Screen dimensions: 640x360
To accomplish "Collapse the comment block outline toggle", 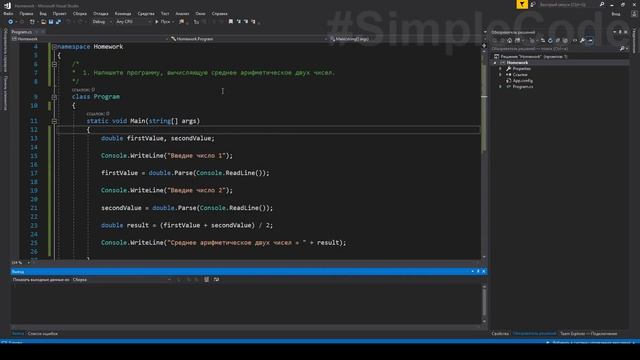I will click(x=54, y=64).
